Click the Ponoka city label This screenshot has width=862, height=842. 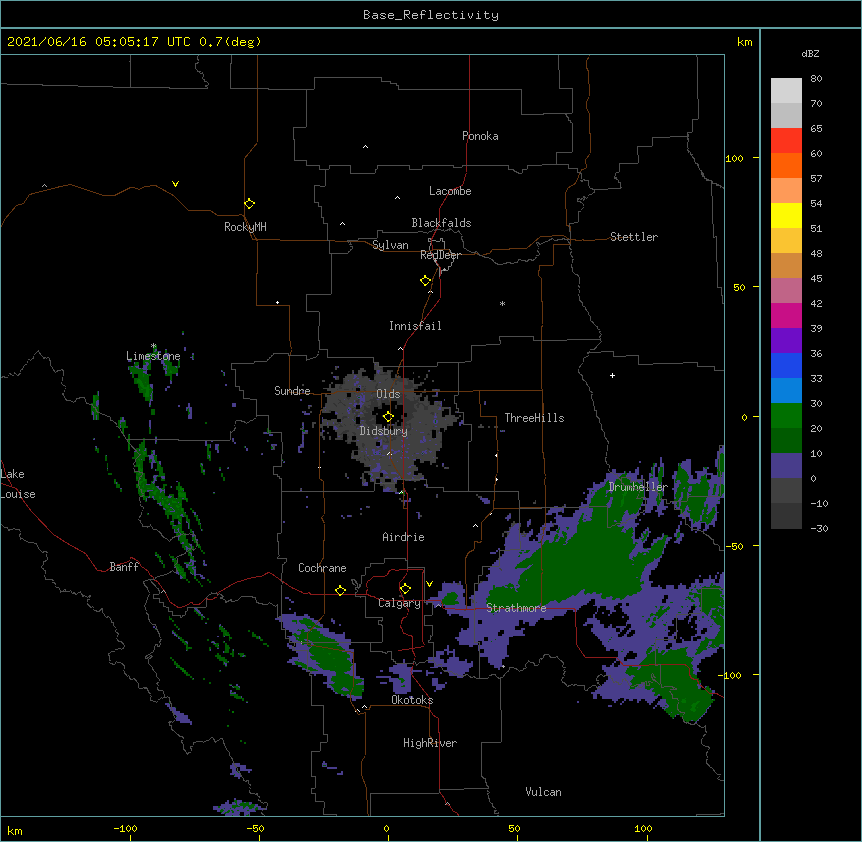(x=480, y=136)
